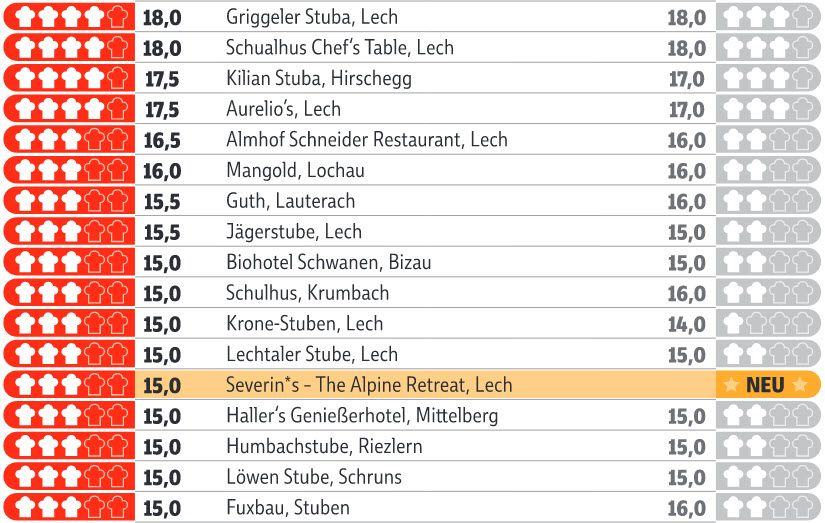Click red chef hats beside Guth, Lauterach
This screenshot has height=523, width=825.
(69, 201)
